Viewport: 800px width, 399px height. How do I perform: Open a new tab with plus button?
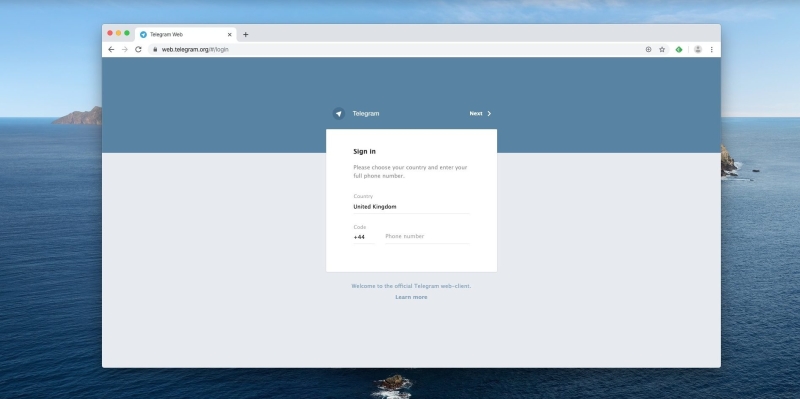pos(245,35)
